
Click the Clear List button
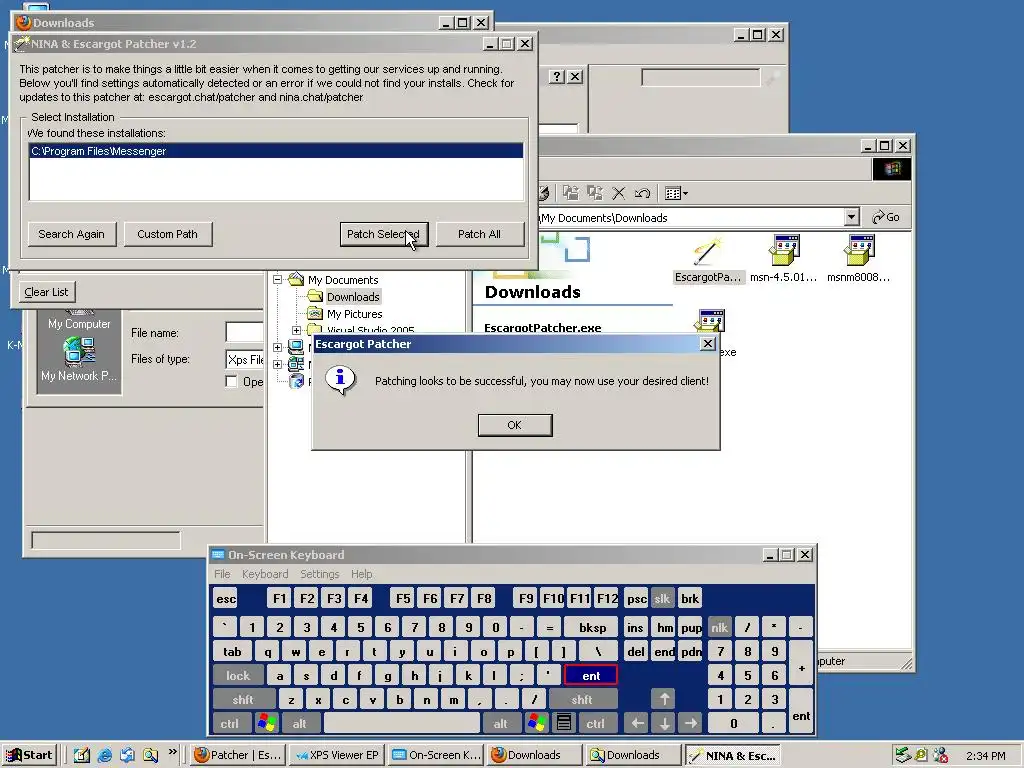click(x=46, y=292)
